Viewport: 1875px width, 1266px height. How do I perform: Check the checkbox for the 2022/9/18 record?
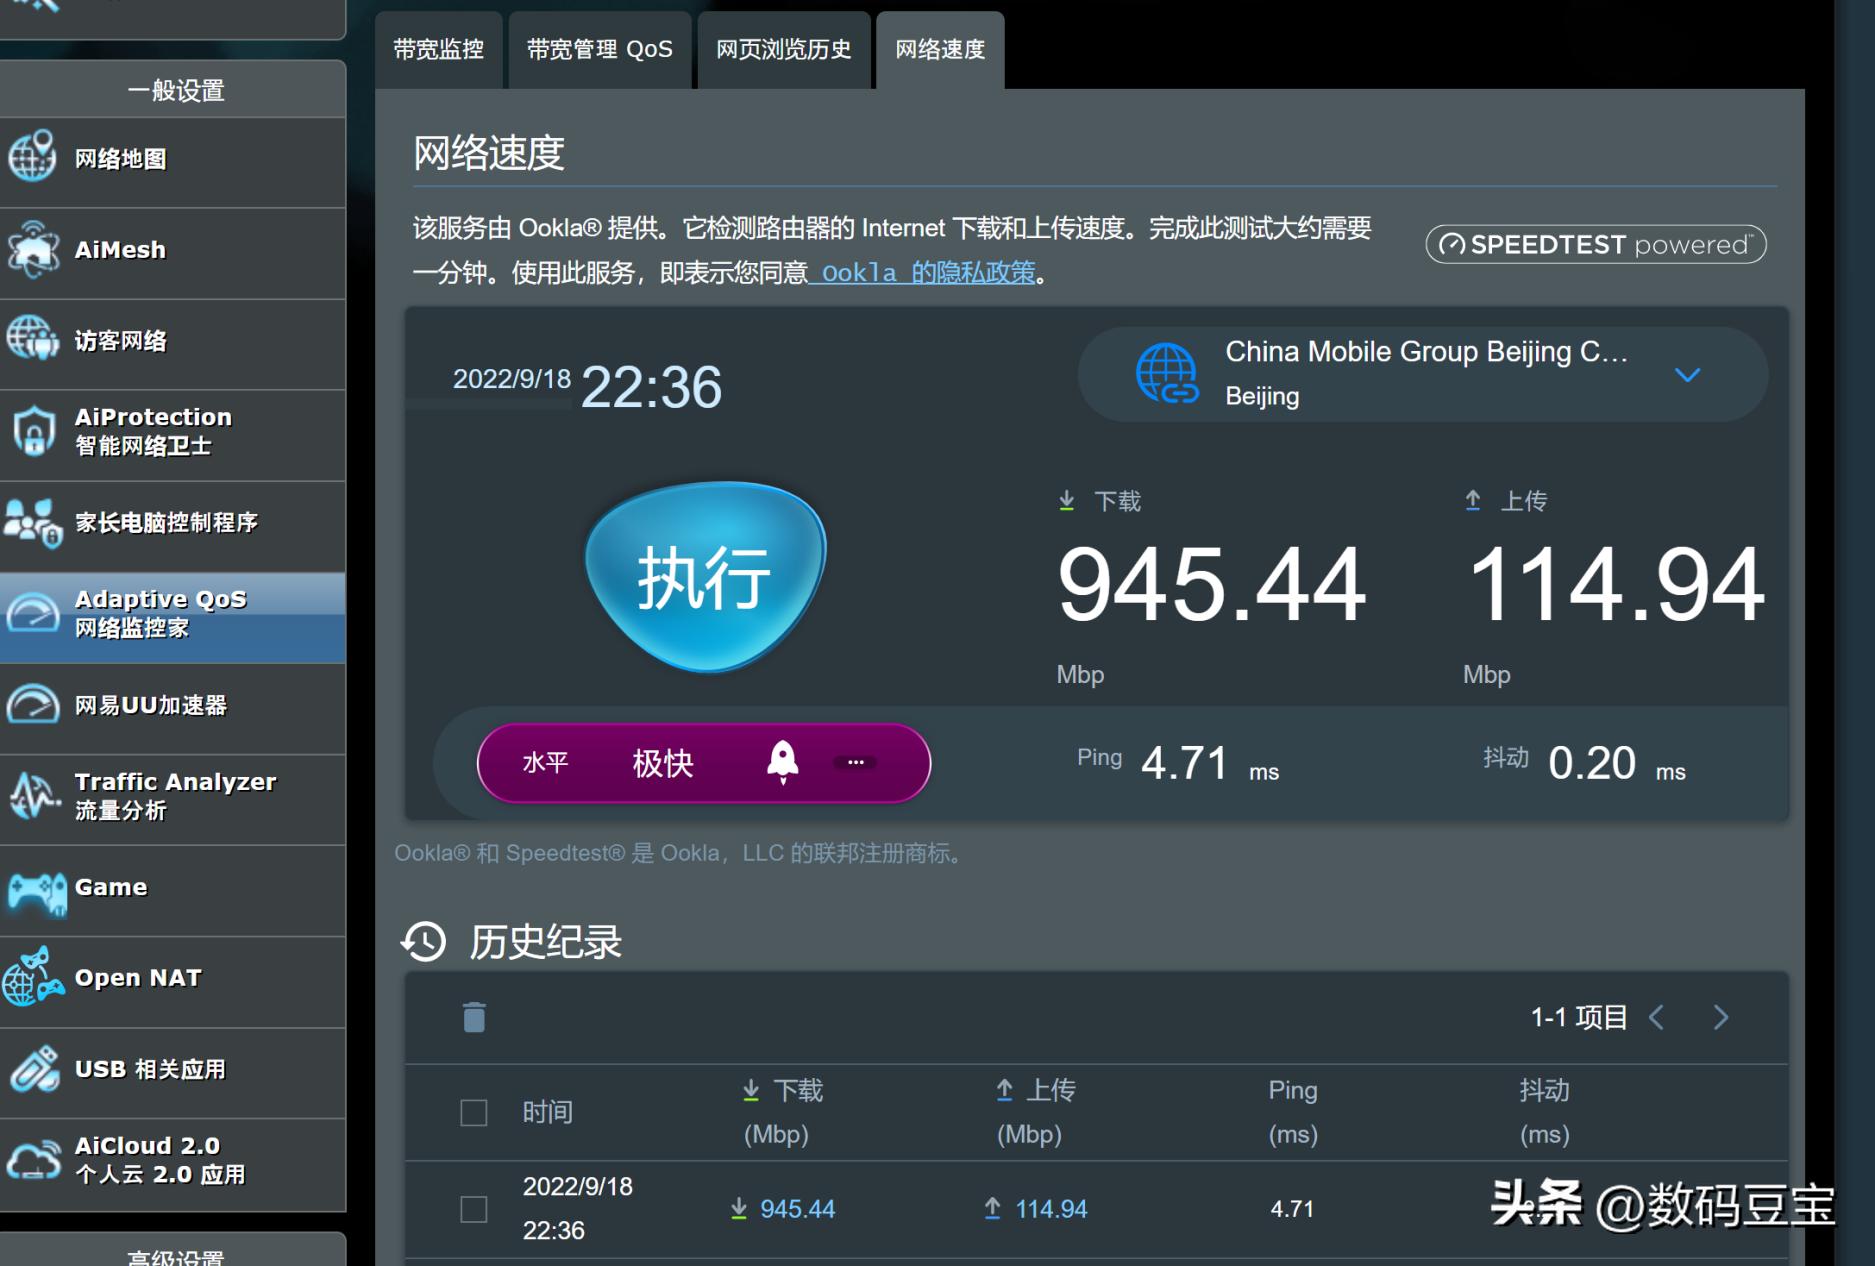pyautogui.click(x=472, y=1208)
